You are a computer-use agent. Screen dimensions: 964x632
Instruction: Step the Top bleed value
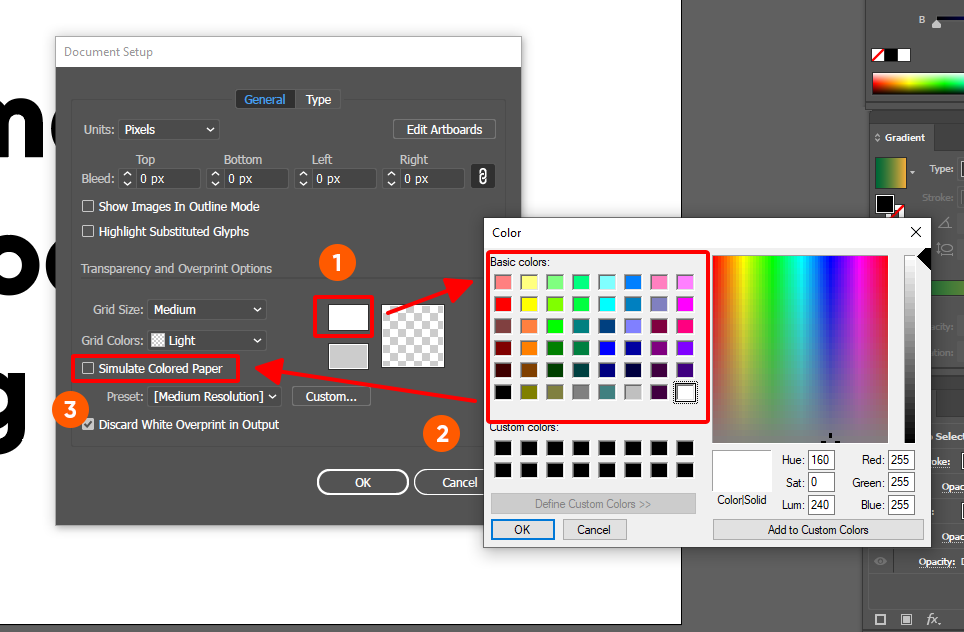pos(127,178)
